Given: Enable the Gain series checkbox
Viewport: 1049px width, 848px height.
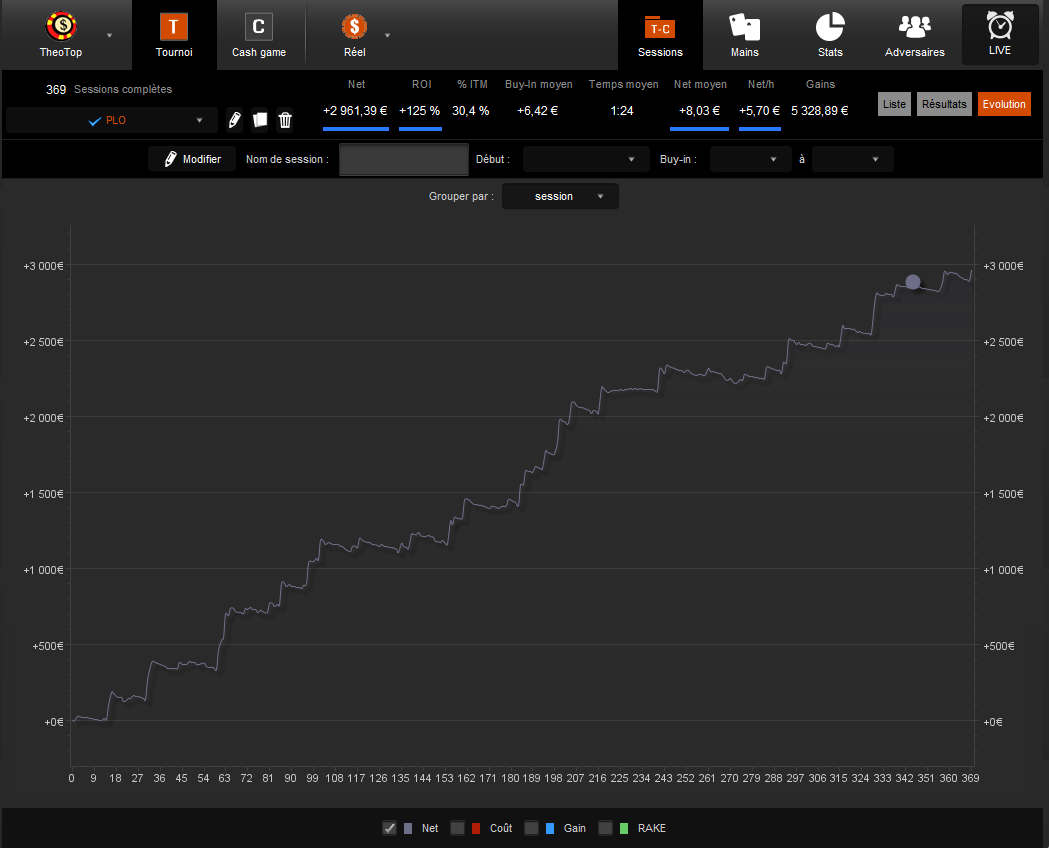Looking at the screenshot, I should (x=531, y=828).
